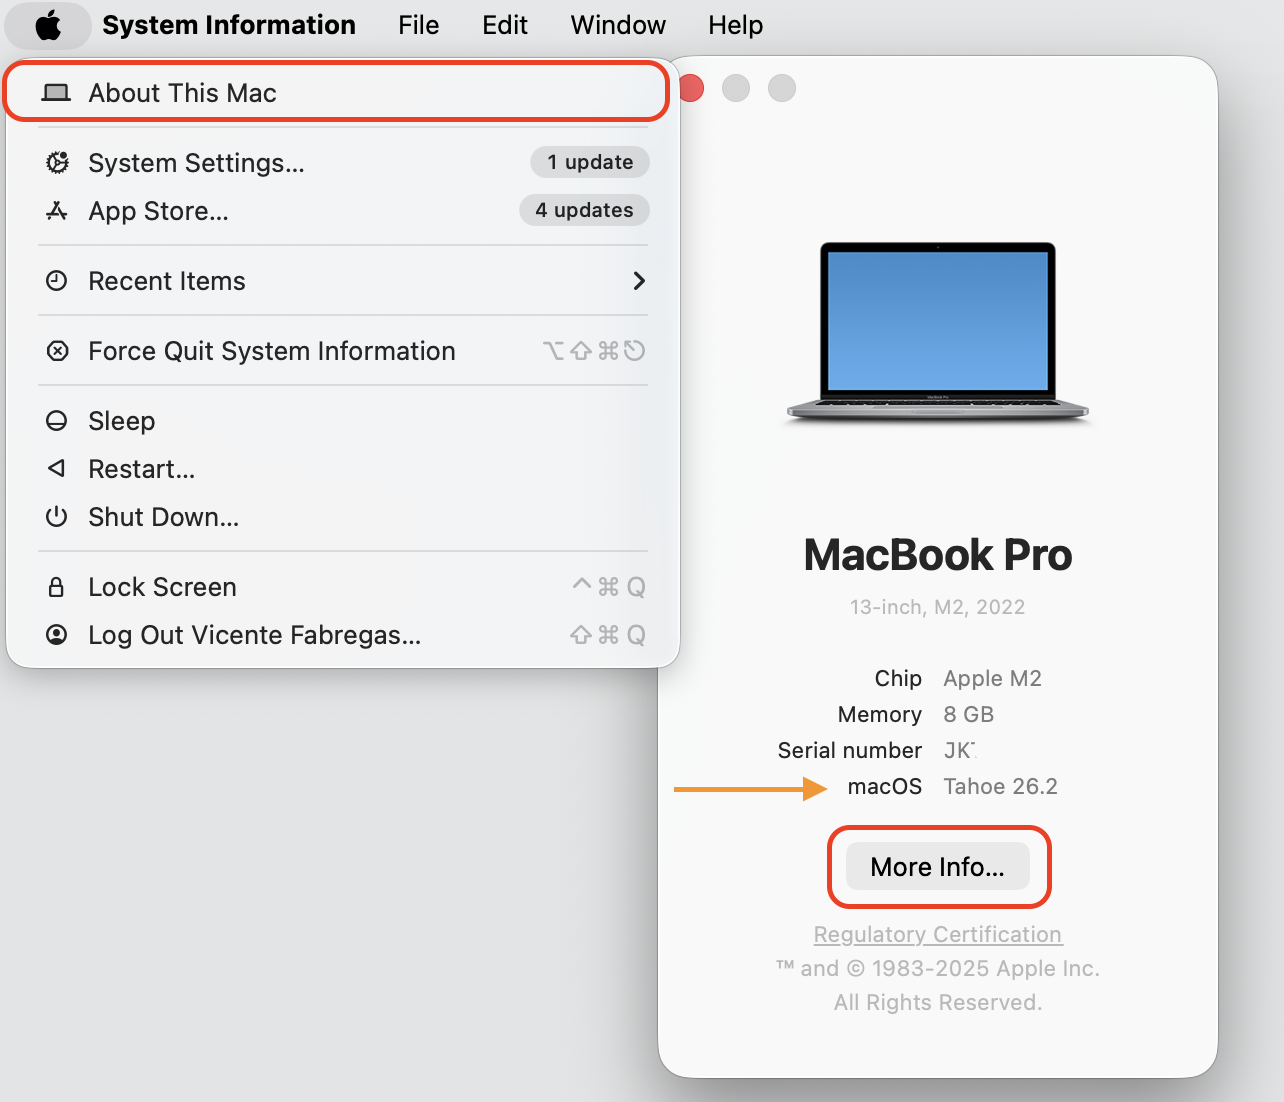Open App Store… menu entry
This screenshot has height=1102, width=1284.
click(x=343, y=211)
